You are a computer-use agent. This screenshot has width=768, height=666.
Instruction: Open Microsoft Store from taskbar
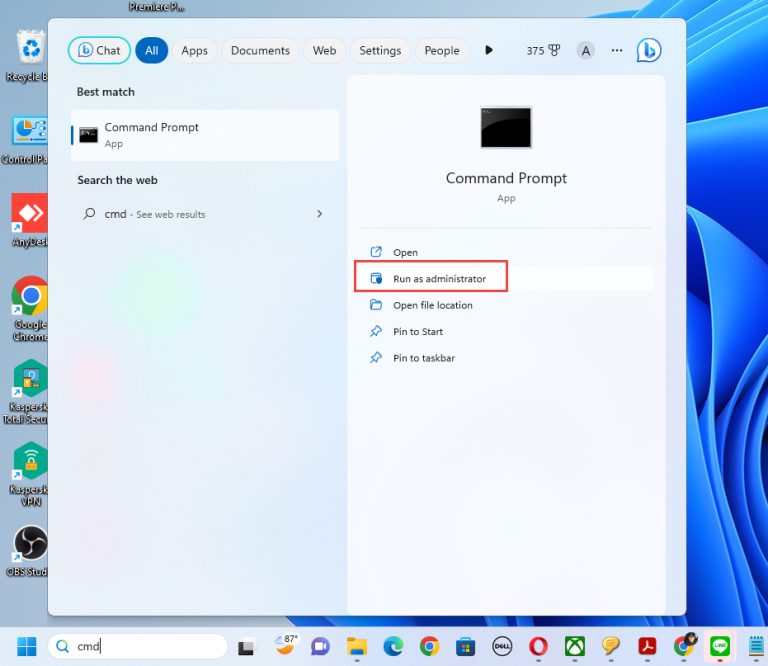465,647
